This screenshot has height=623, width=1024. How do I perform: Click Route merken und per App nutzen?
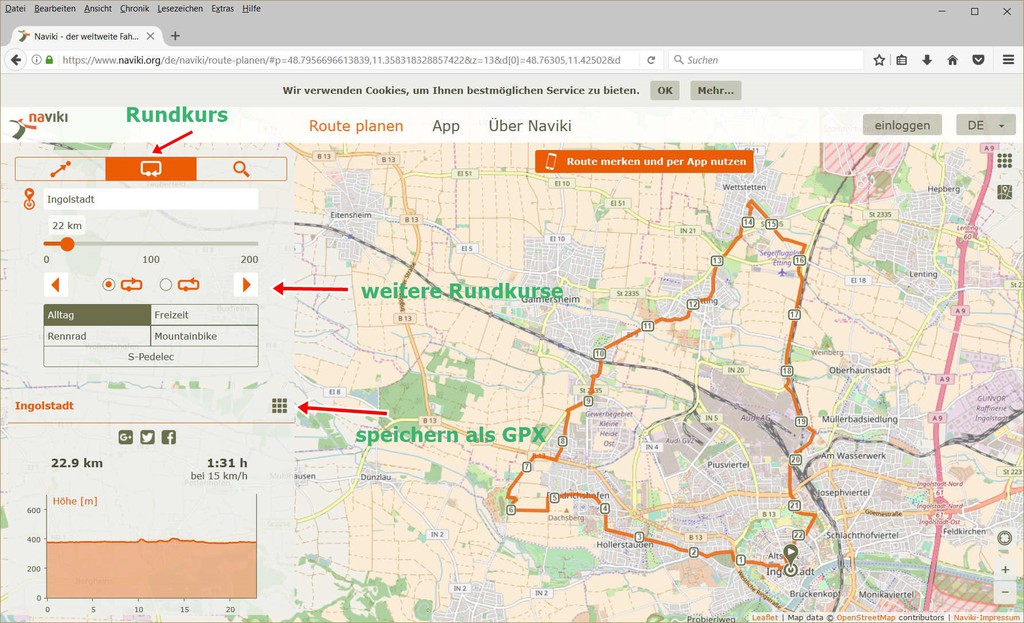(x=644, y=161)
